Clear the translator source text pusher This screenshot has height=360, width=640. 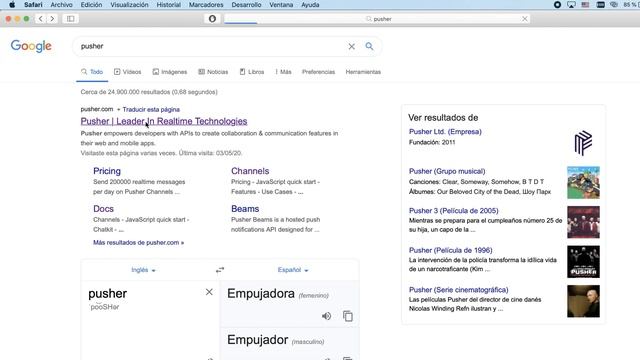click(209, 292)
